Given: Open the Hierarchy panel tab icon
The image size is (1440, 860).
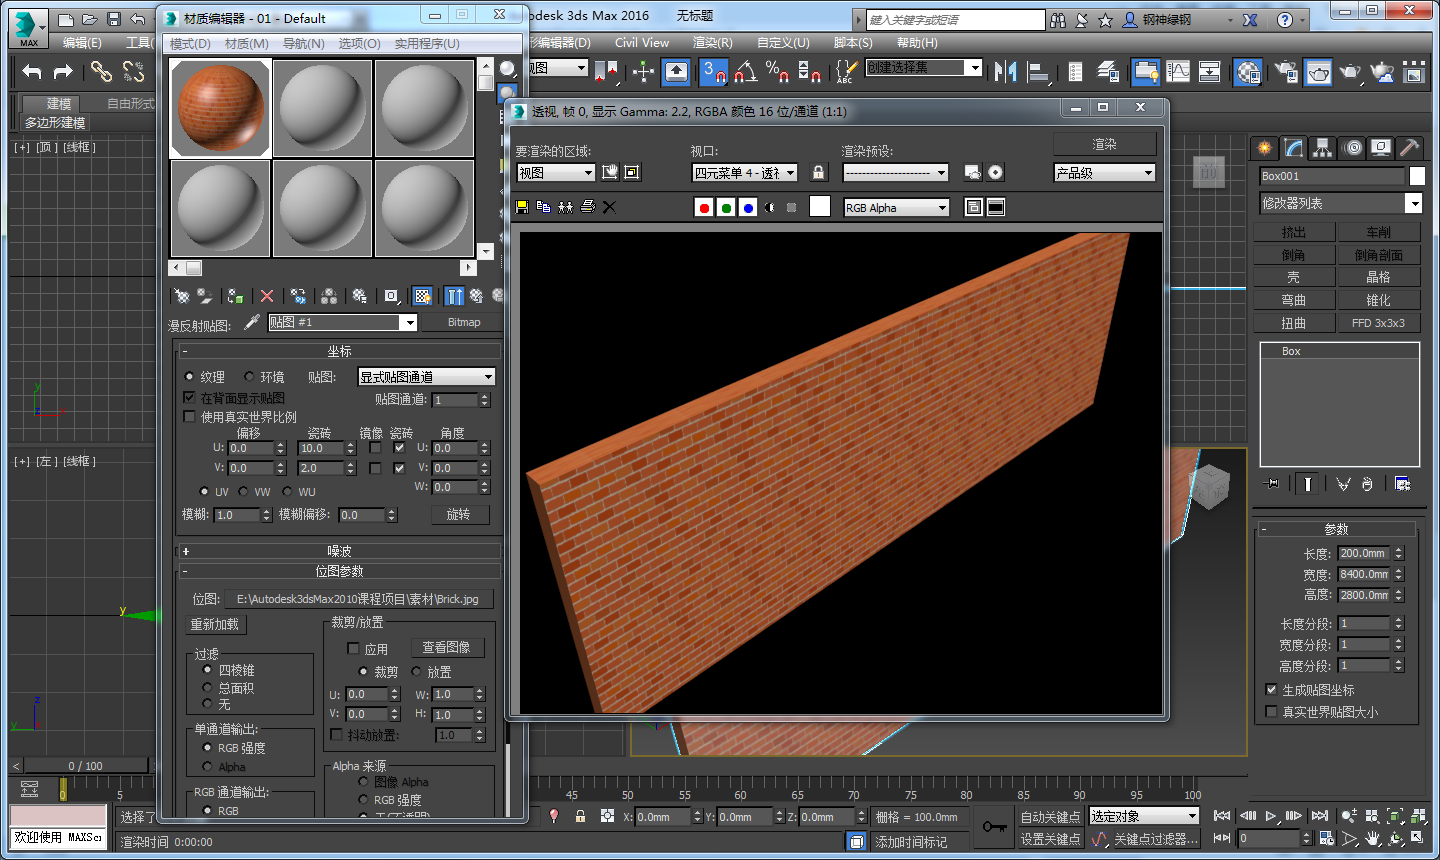Looking at the screenshot, I should [1323, 148].
